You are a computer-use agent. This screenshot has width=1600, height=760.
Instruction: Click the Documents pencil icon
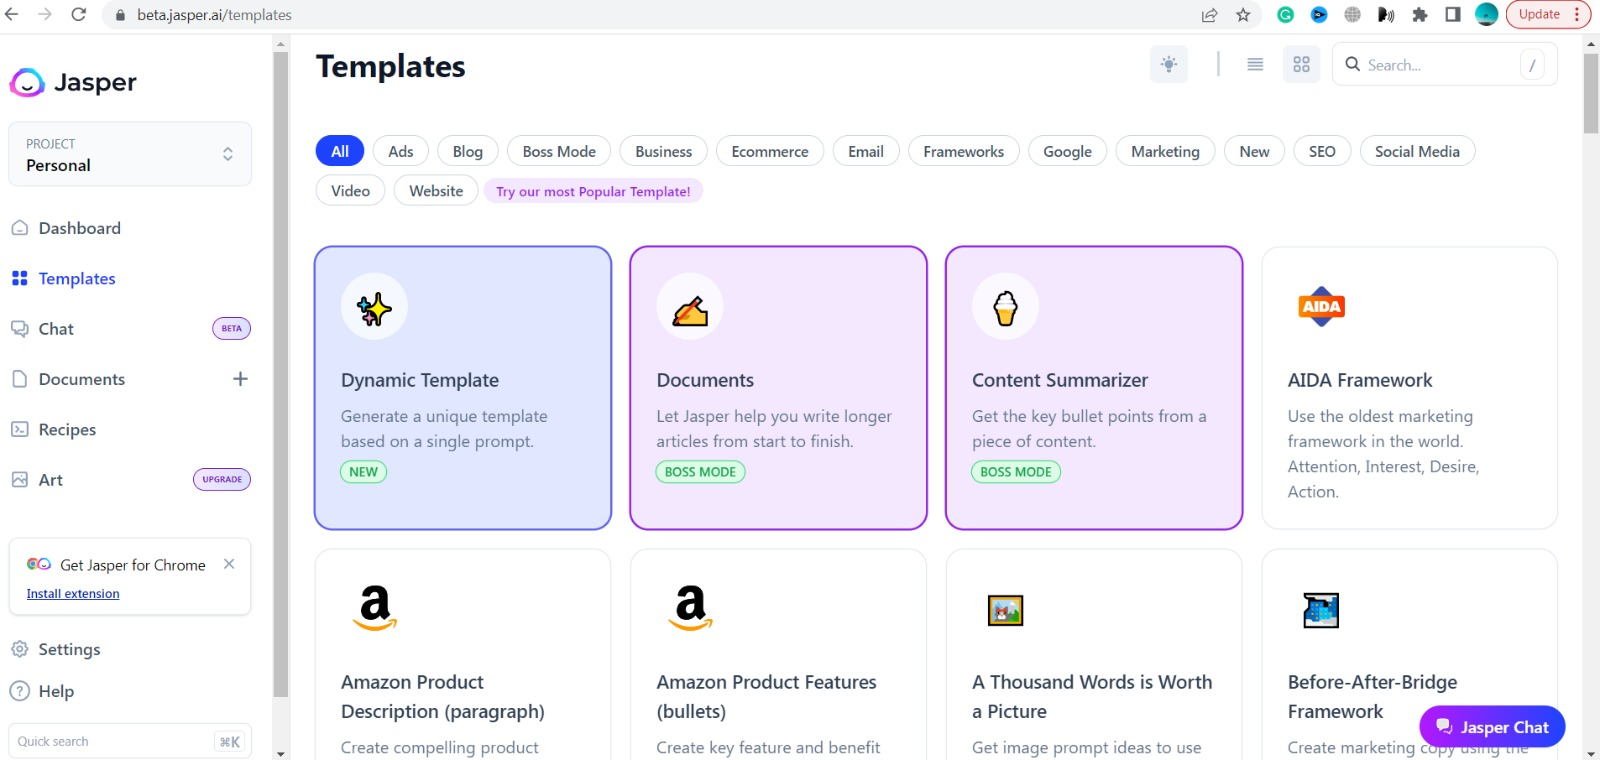tap(690, 307)
